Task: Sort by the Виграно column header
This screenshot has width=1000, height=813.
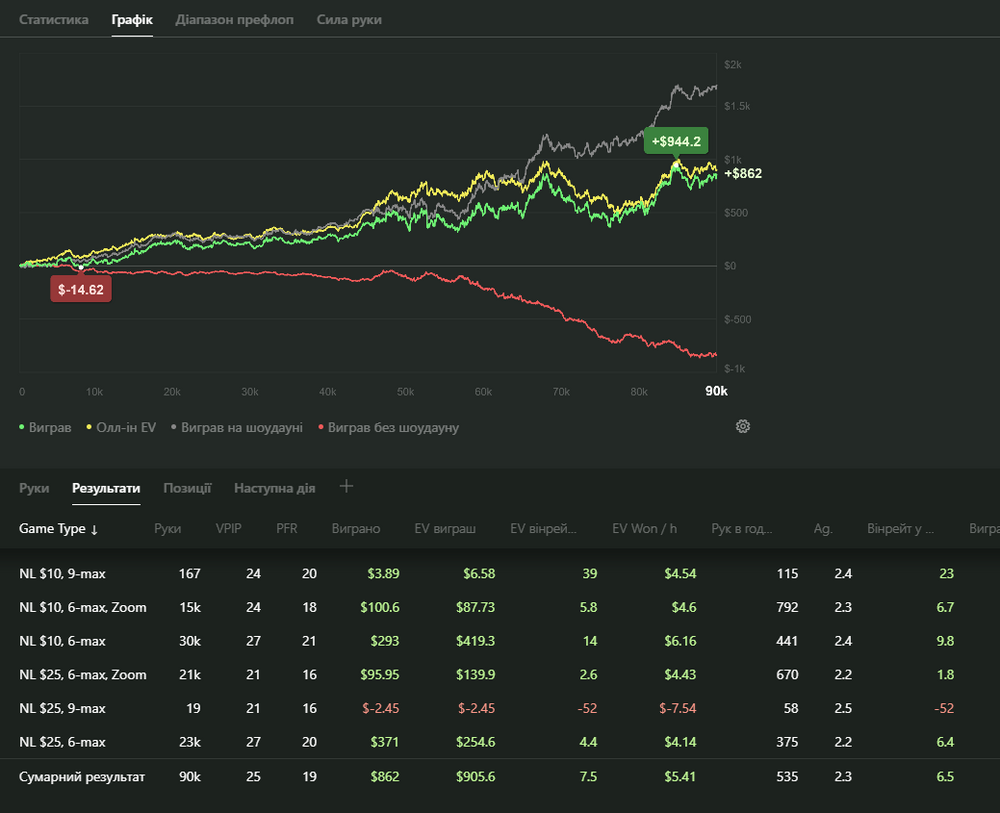Action: point(356,529)
